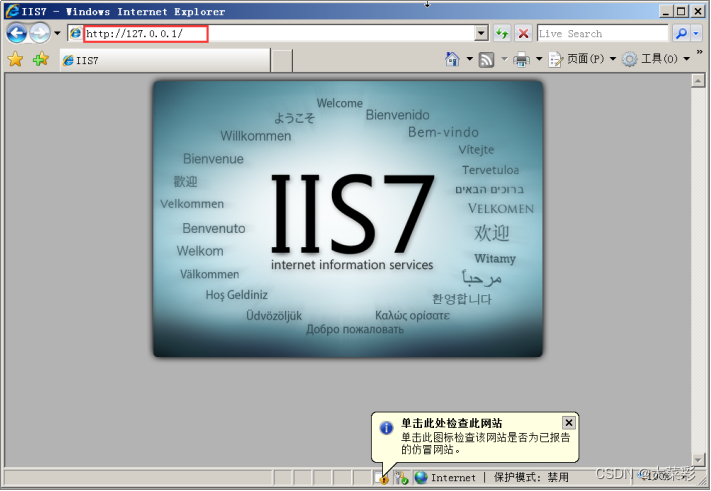Click the RSS Feeds icon
This screenshot has width=711, height=491.
tap(487, 59)
